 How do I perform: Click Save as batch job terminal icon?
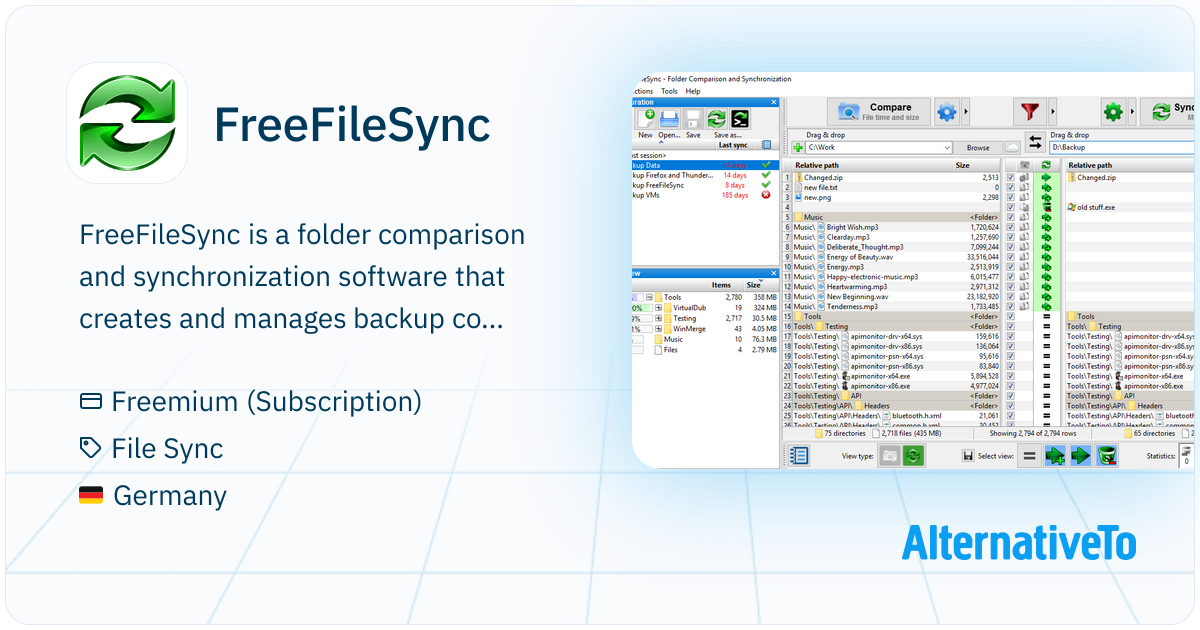740,119
